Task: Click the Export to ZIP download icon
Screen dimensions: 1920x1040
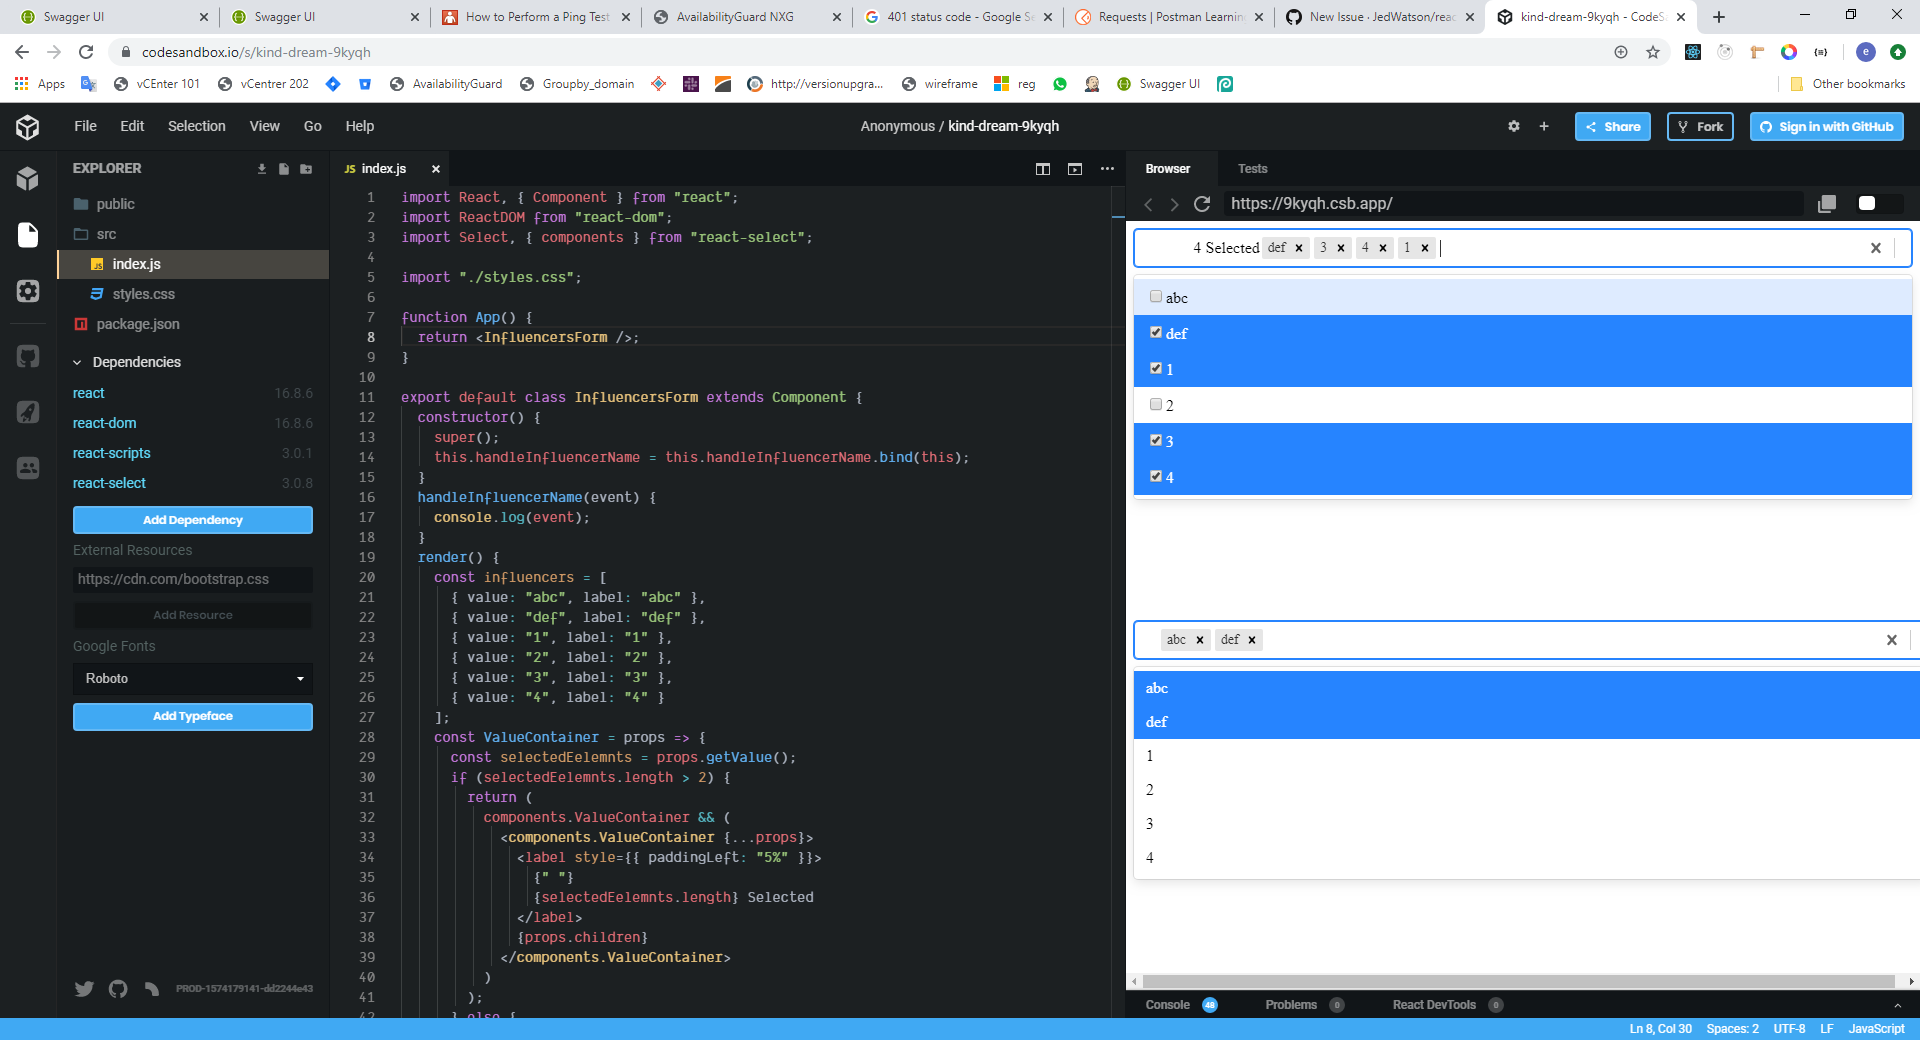Action: click(x=262, y=169)
